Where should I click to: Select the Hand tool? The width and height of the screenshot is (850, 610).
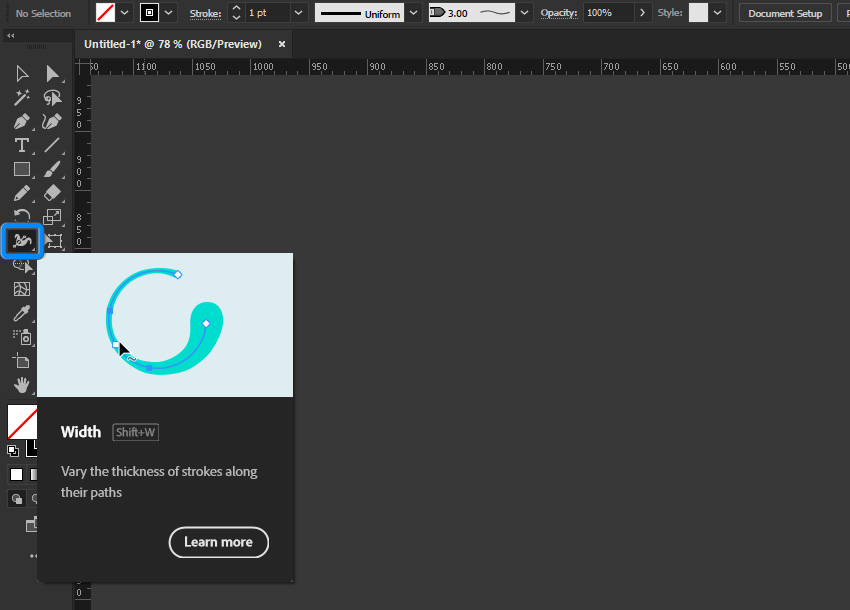coord(21,385)
